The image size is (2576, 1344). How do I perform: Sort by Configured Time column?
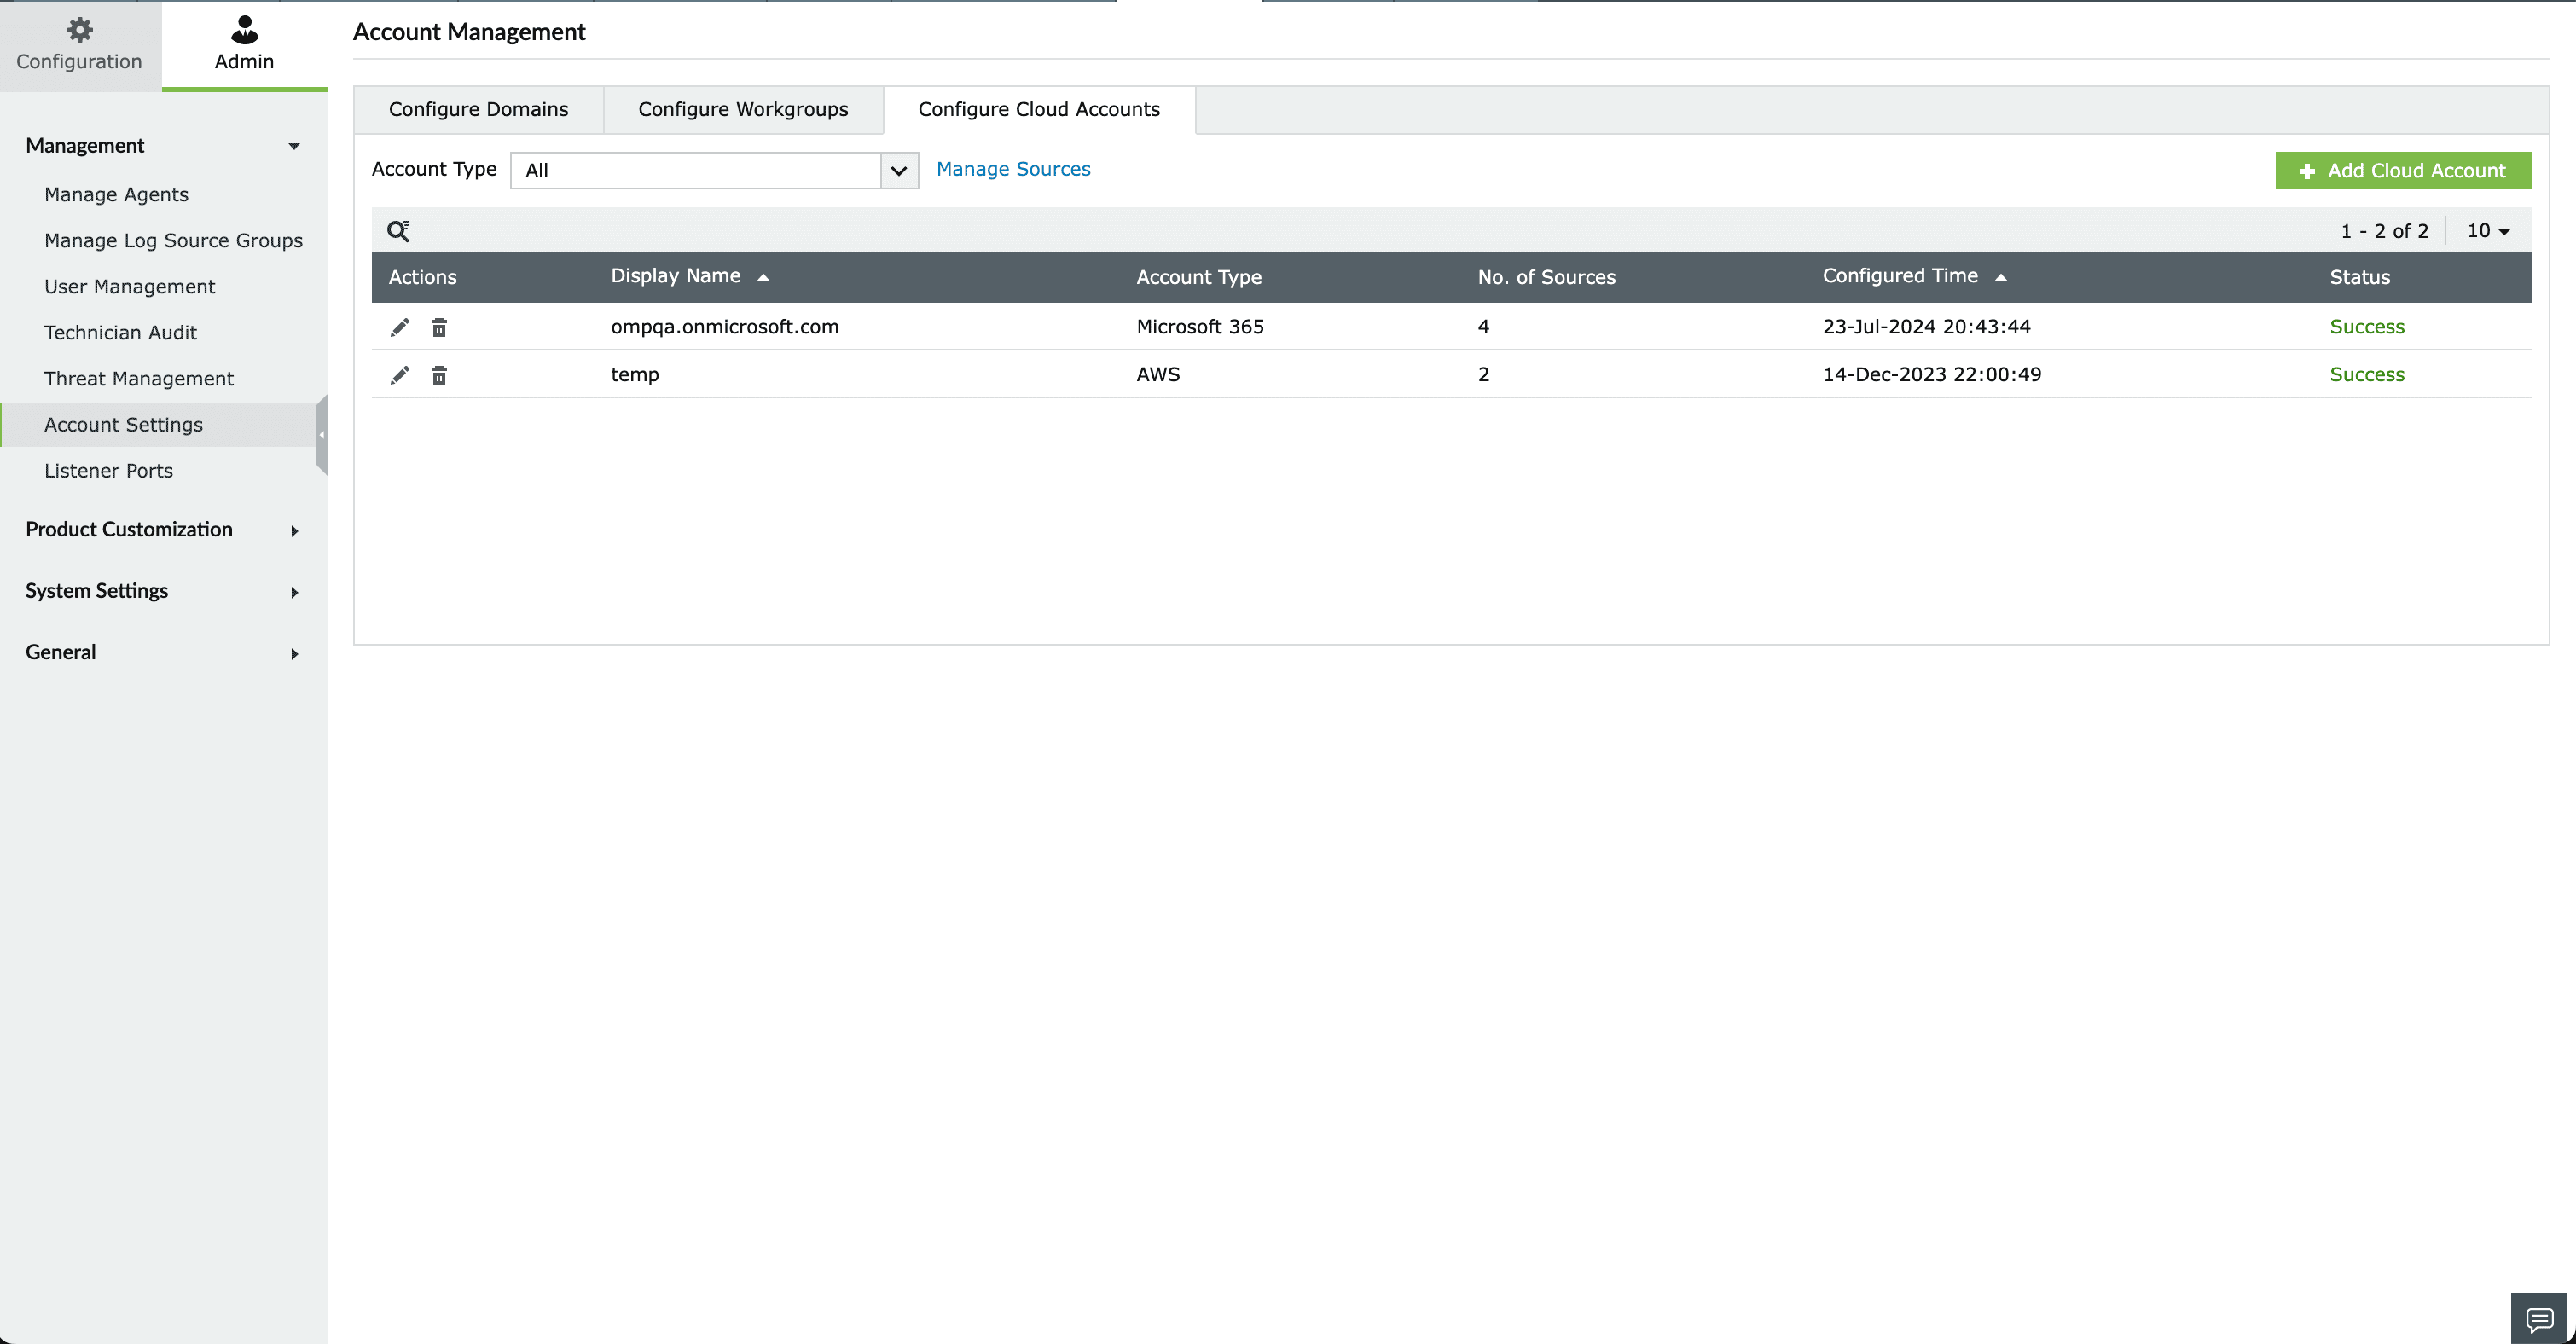point(1900,276)
